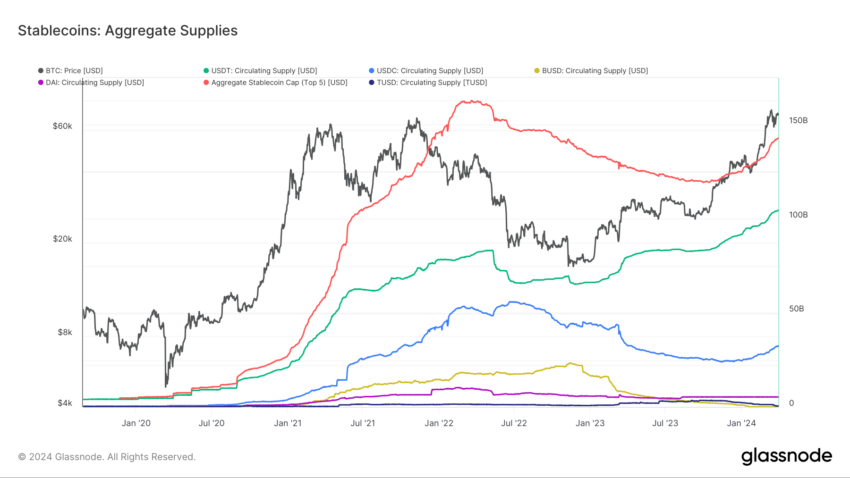Click the yellow BUSD legend dot
This screenshot has width=850, height=478.
point(539,71)
